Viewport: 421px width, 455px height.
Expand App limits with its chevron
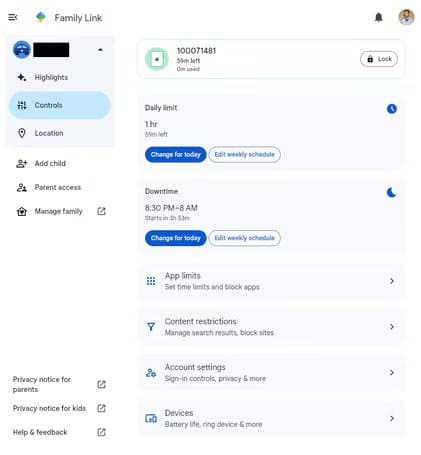click(392, 281)
